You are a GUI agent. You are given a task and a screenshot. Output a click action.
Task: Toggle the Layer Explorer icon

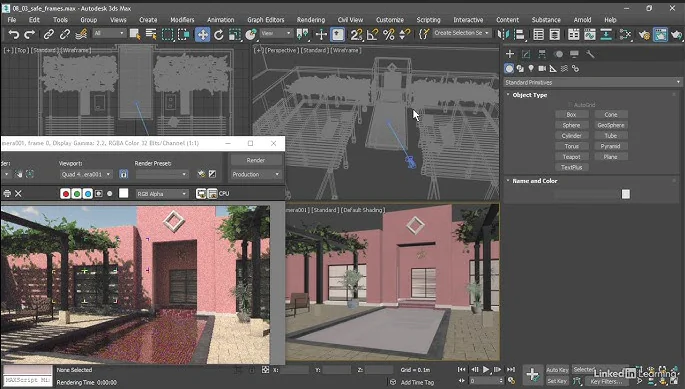[555, 34]
